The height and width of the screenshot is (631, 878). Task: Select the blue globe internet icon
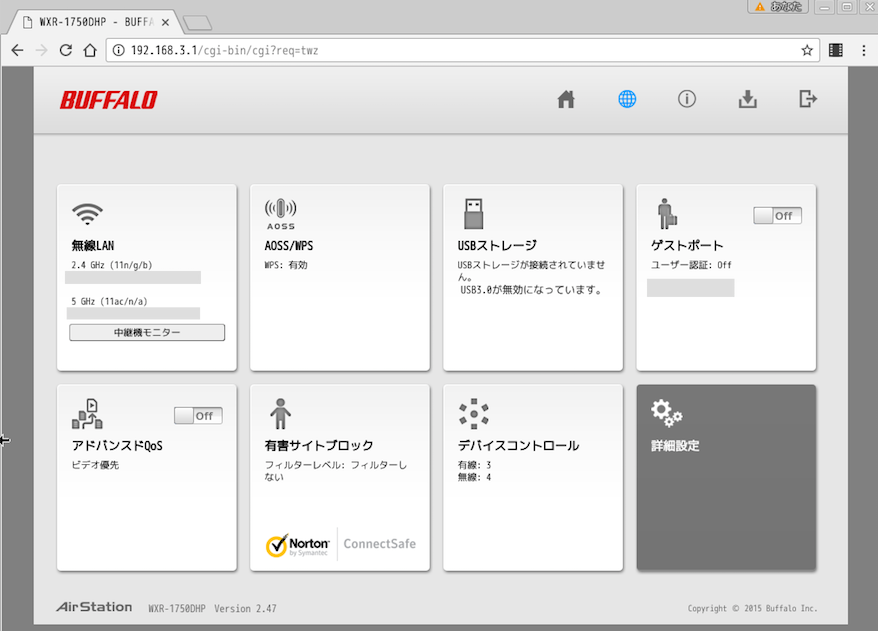(x=627, y=99)
